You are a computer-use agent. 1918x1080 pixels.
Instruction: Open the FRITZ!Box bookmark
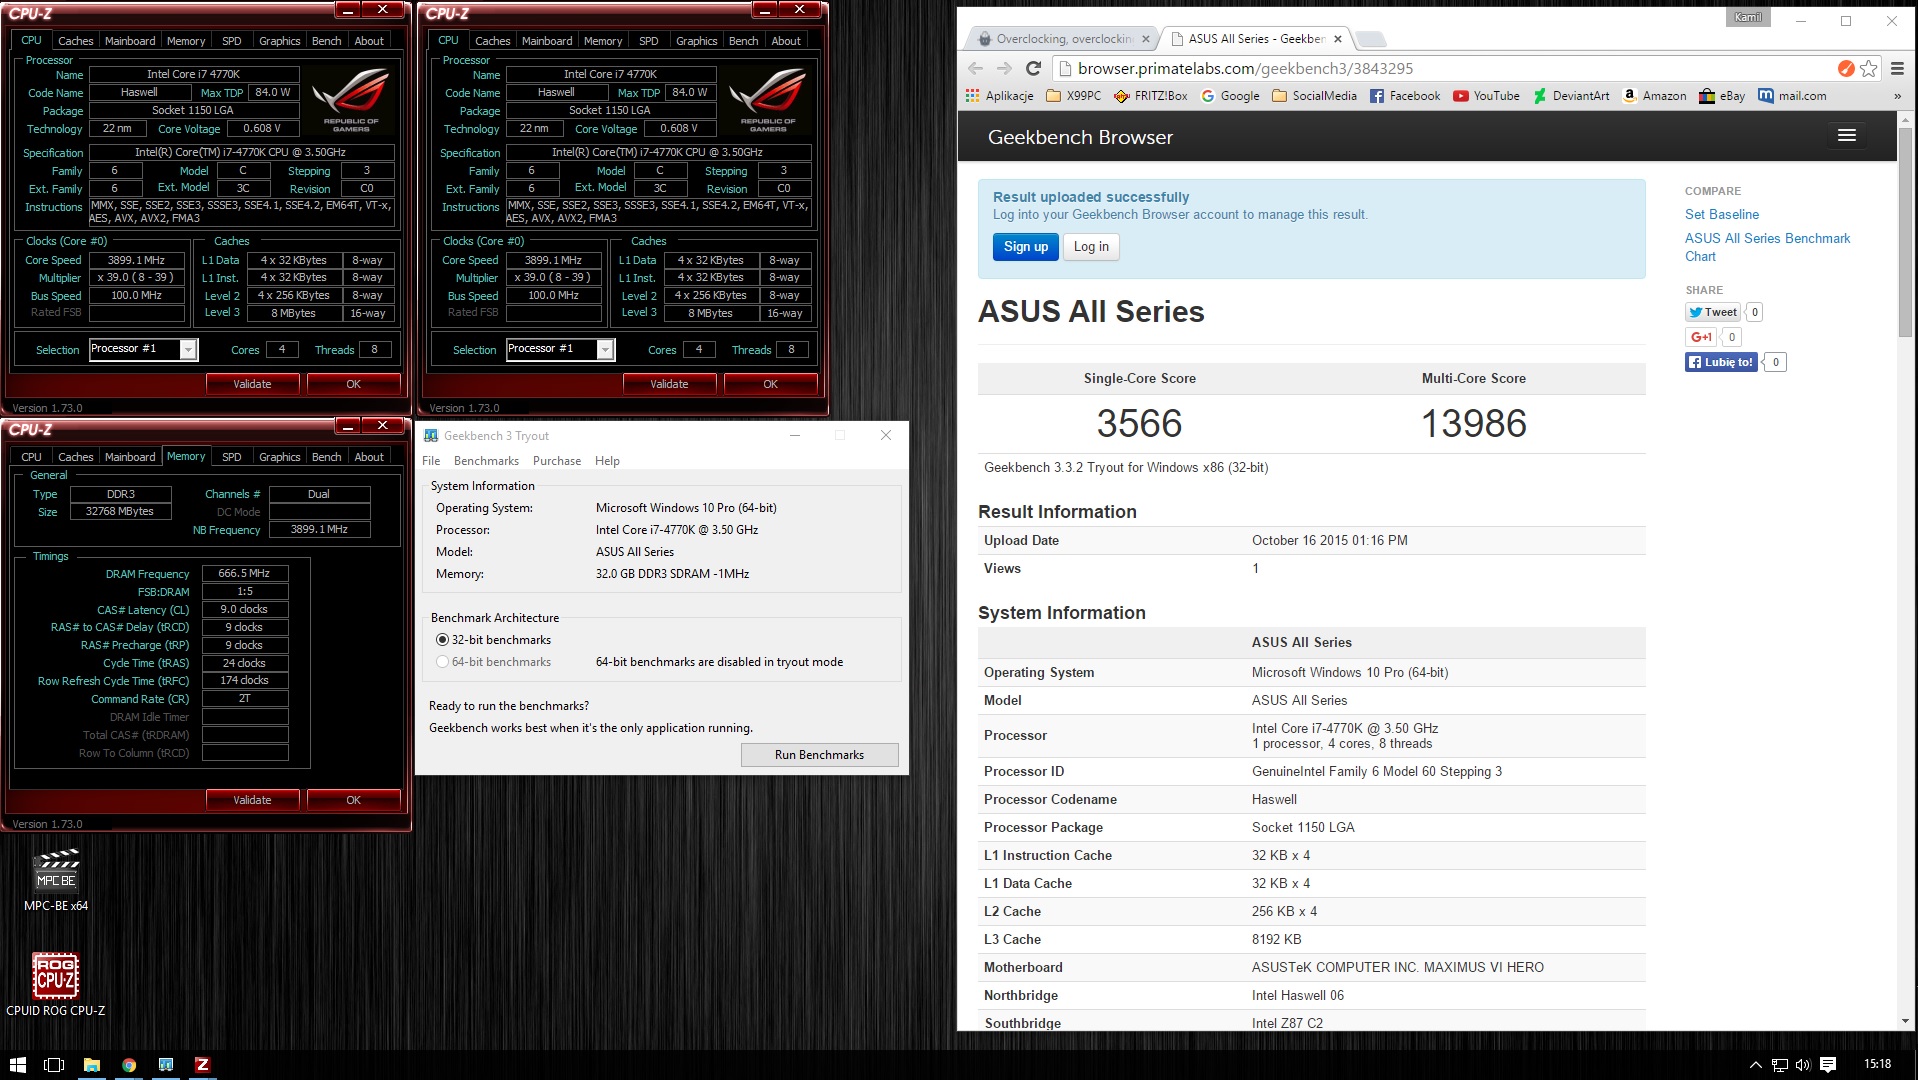coord(1150,96)
